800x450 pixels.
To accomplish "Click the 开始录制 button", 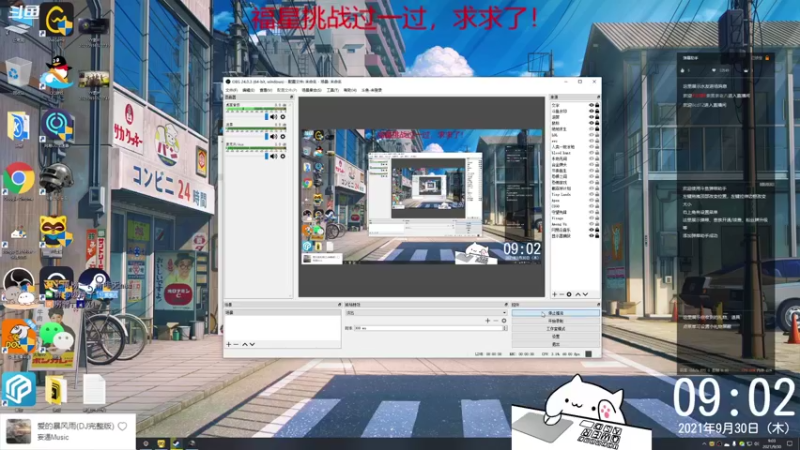I will coord(556,321).
